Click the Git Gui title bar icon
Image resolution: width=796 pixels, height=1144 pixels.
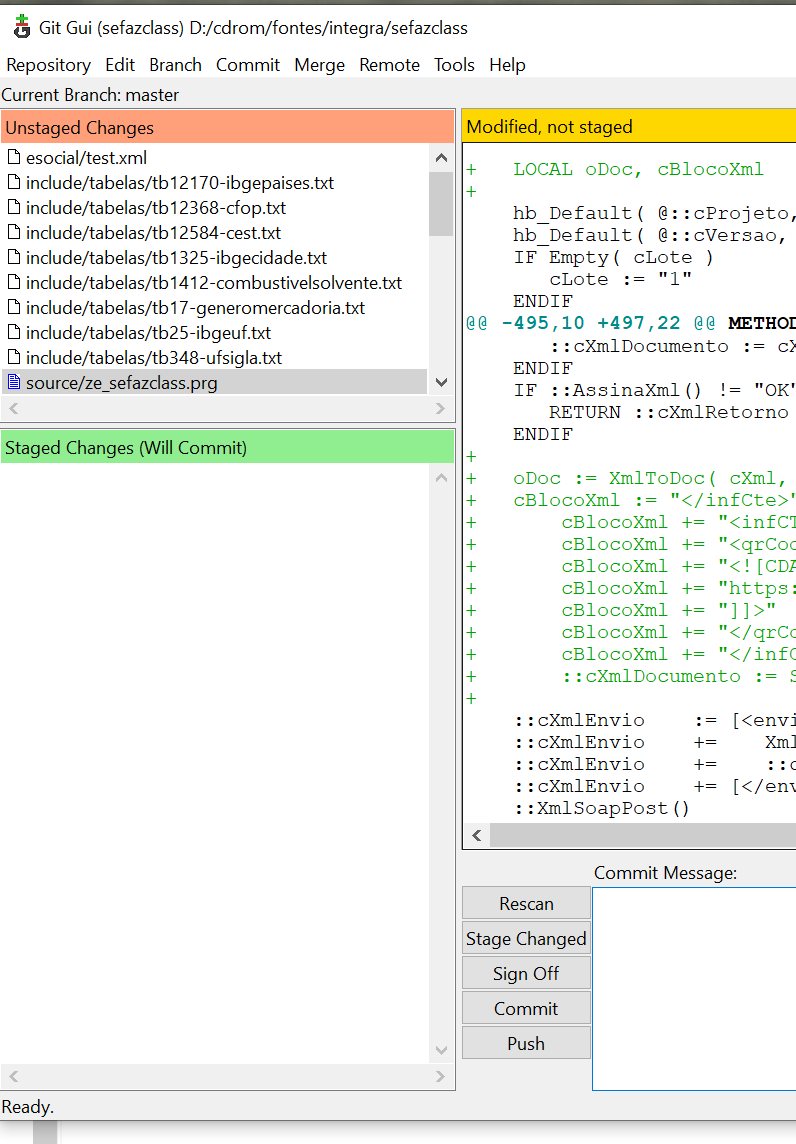point(21,27)
